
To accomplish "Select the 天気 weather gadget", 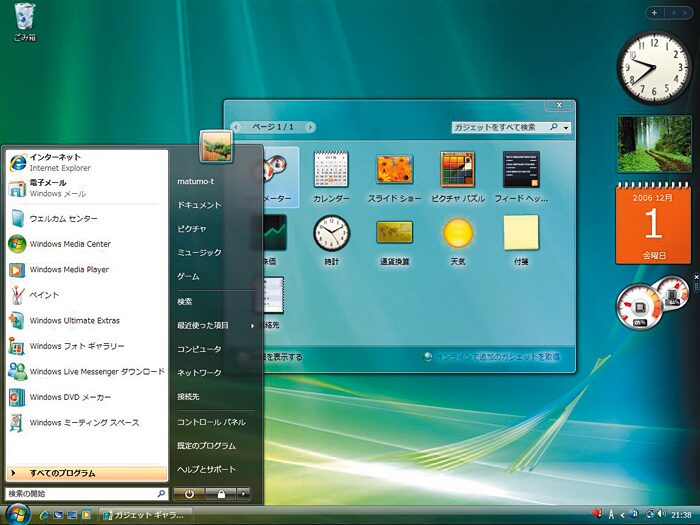I will [x=458, y=233].
